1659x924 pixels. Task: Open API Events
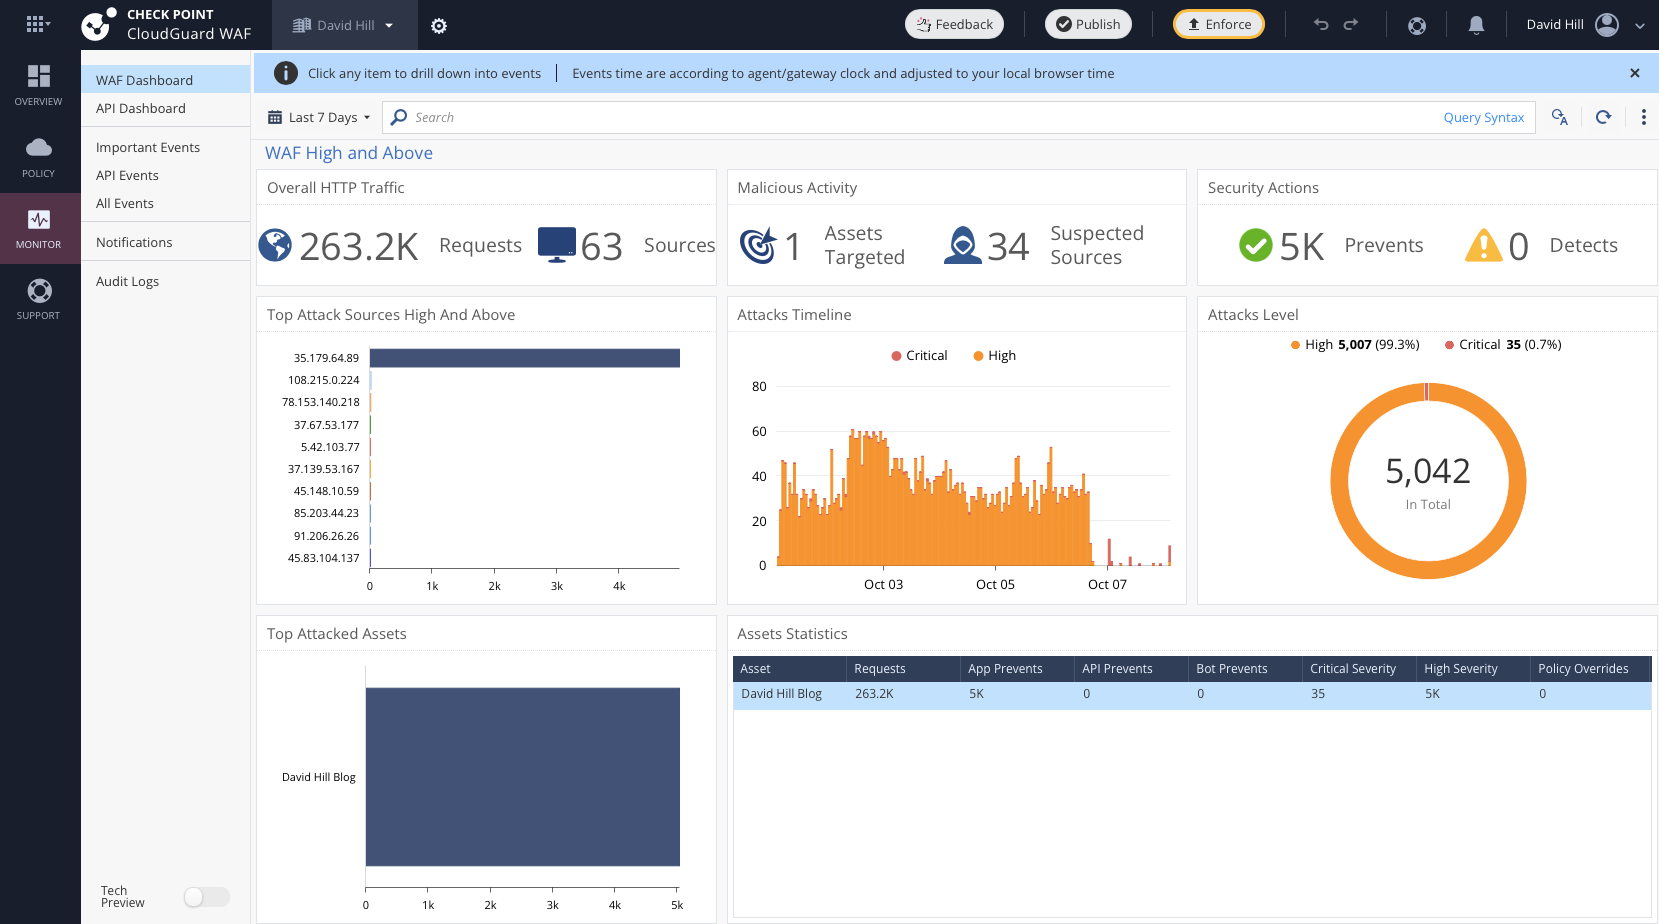165,175
